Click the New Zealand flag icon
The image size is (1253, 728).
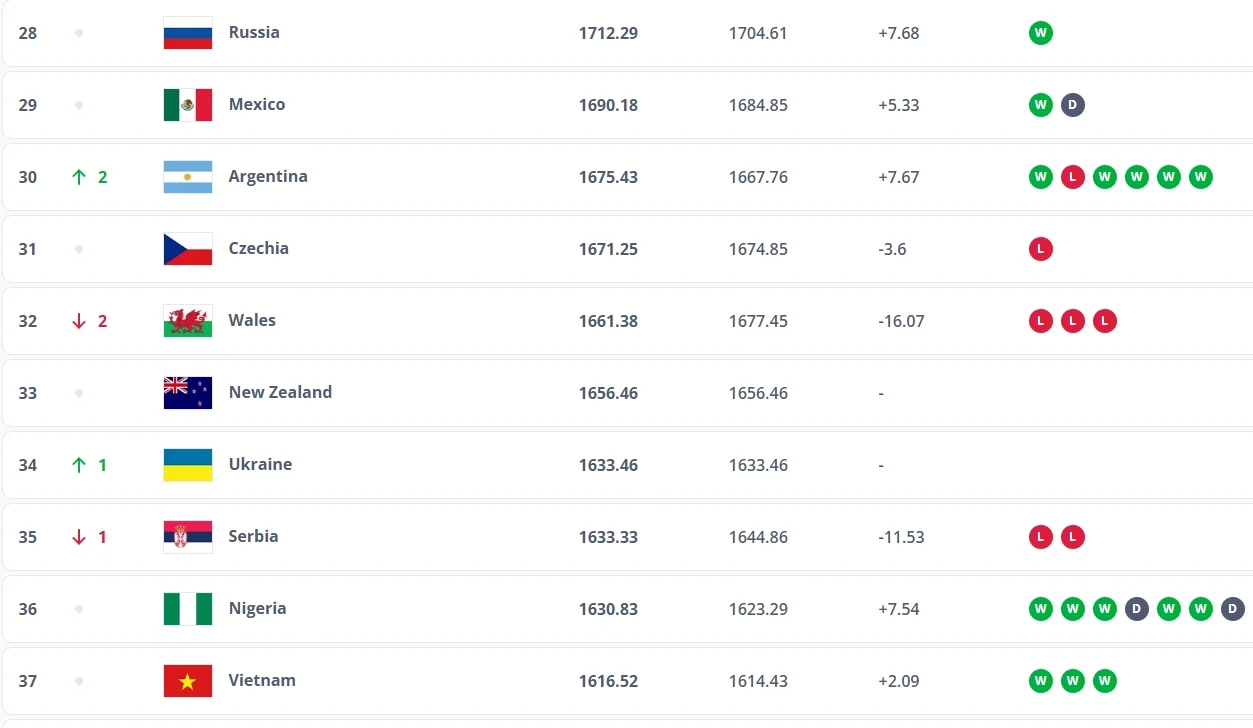pyautogui.click(x=188, y=393)
